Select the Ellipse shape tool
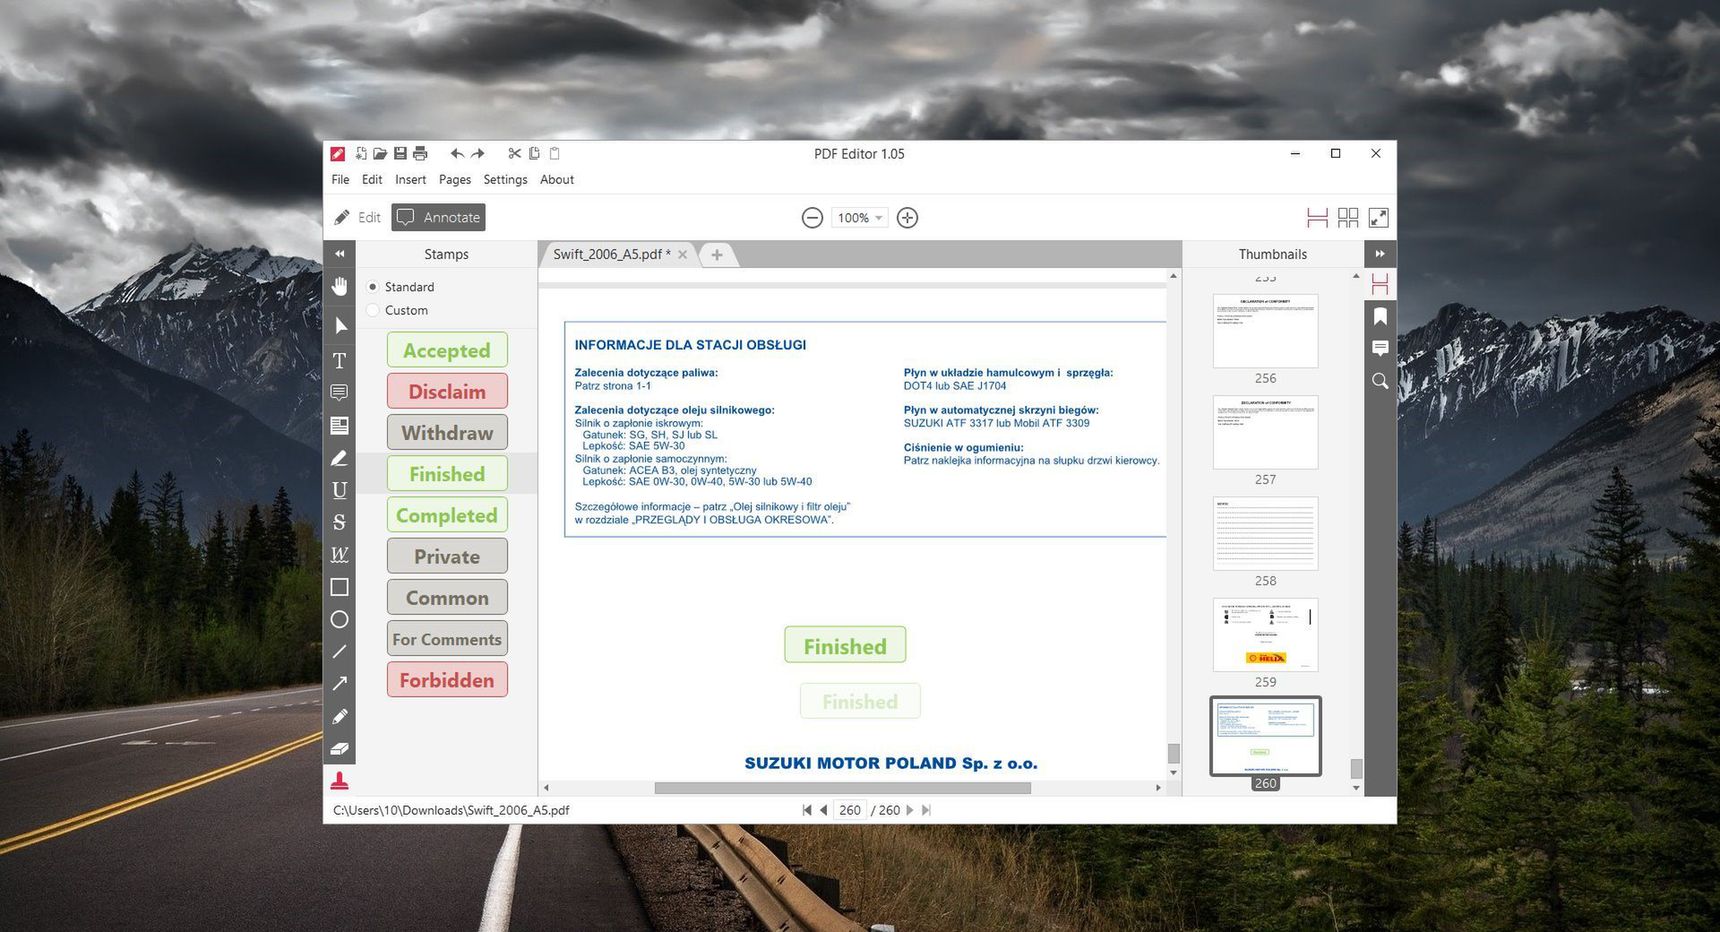The height and width of the screenshot is (932, 1720). pos(340,620)
